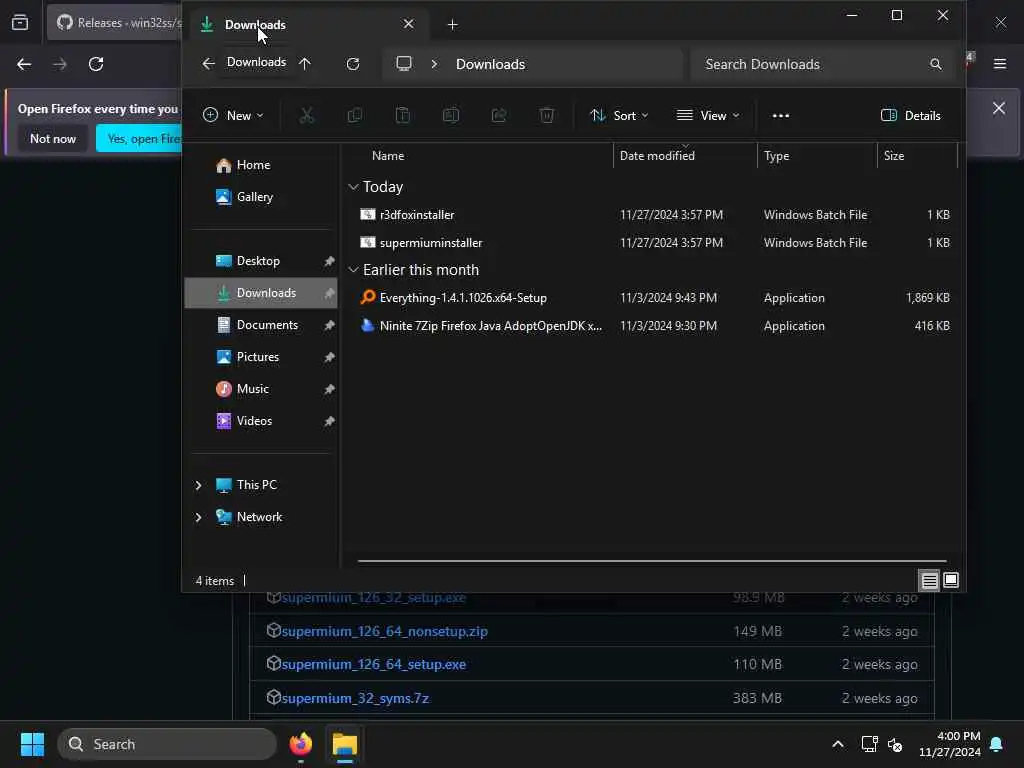This screenshot has height=768, width=1024.
Task: Show hidden system tray icons
Action: pyautogui.click(x=837, y=744)
